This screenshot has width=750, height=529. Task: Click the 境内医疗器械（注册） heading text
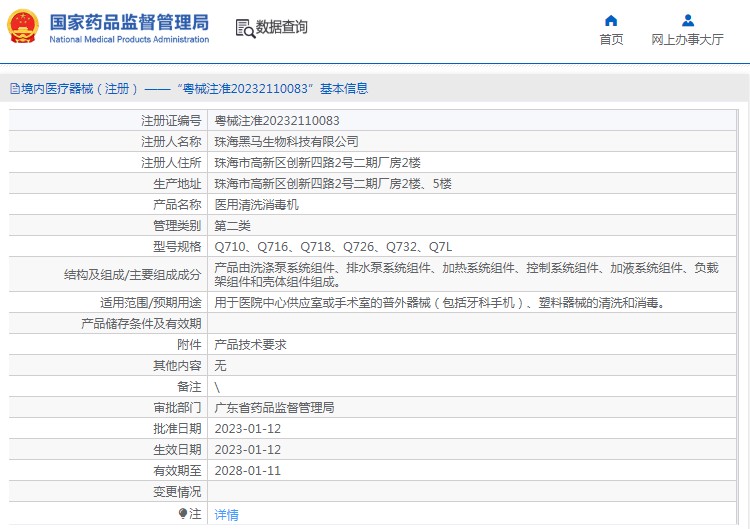(x=80, y=89)
